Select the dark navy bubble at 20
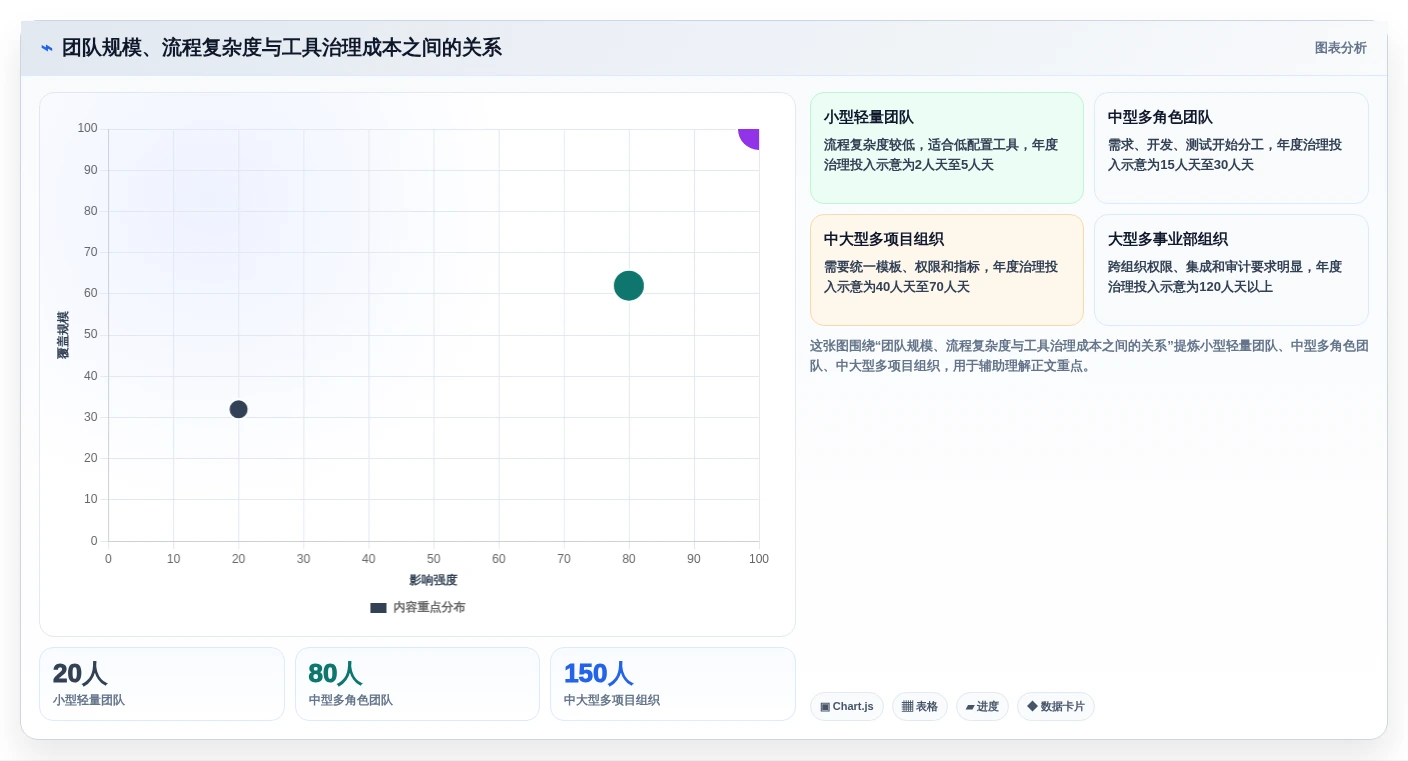Screen dimensions: 1408x761 point(238,409)
